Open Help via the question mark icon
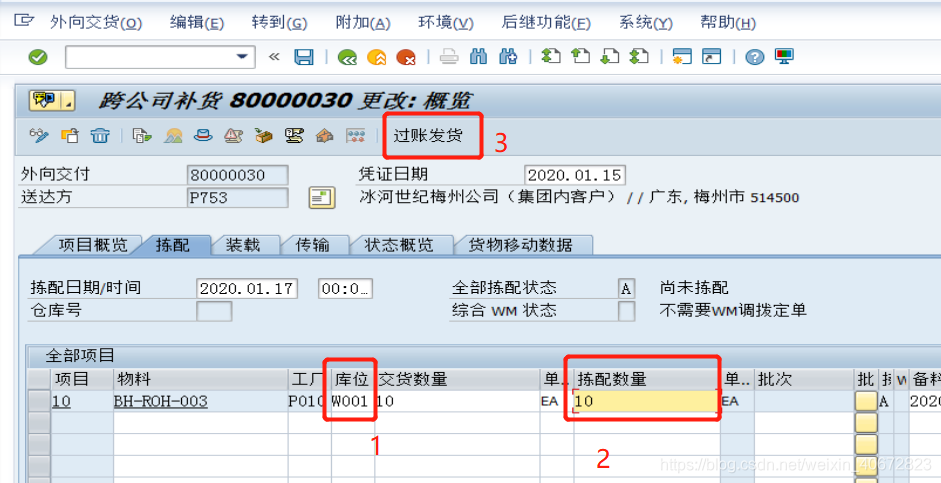The height and width of the screenshot is (483, 941). (x=754, y=57)
